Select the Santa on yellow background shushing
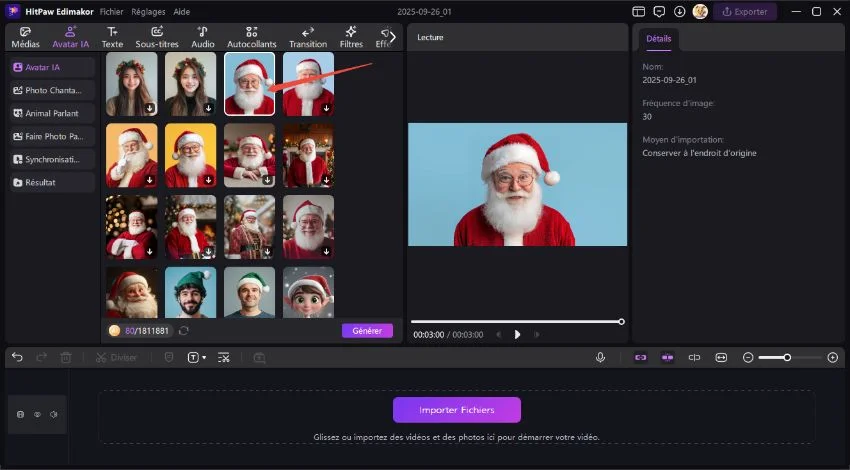The width and height of the screenshot is (850, 470). coord(132,156)
